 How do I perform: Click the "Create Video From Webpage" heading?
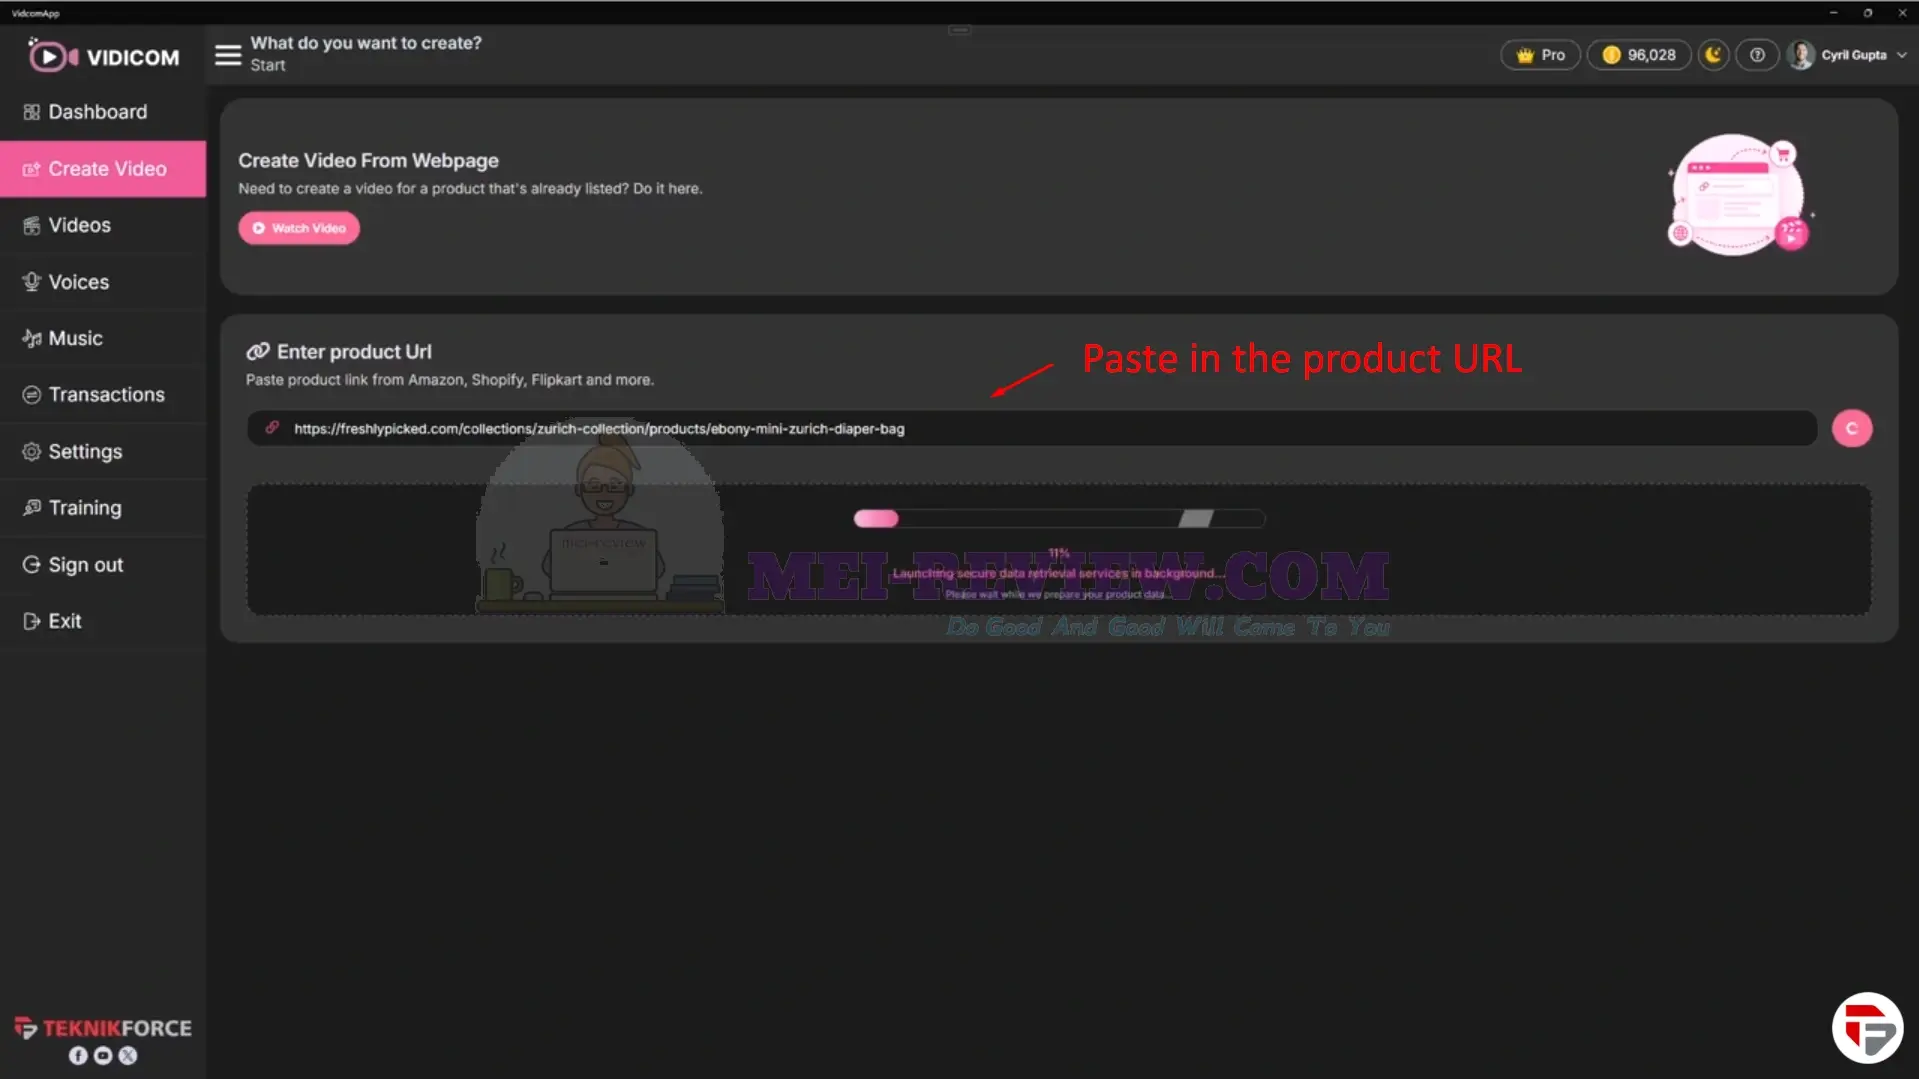pos(368,161)
